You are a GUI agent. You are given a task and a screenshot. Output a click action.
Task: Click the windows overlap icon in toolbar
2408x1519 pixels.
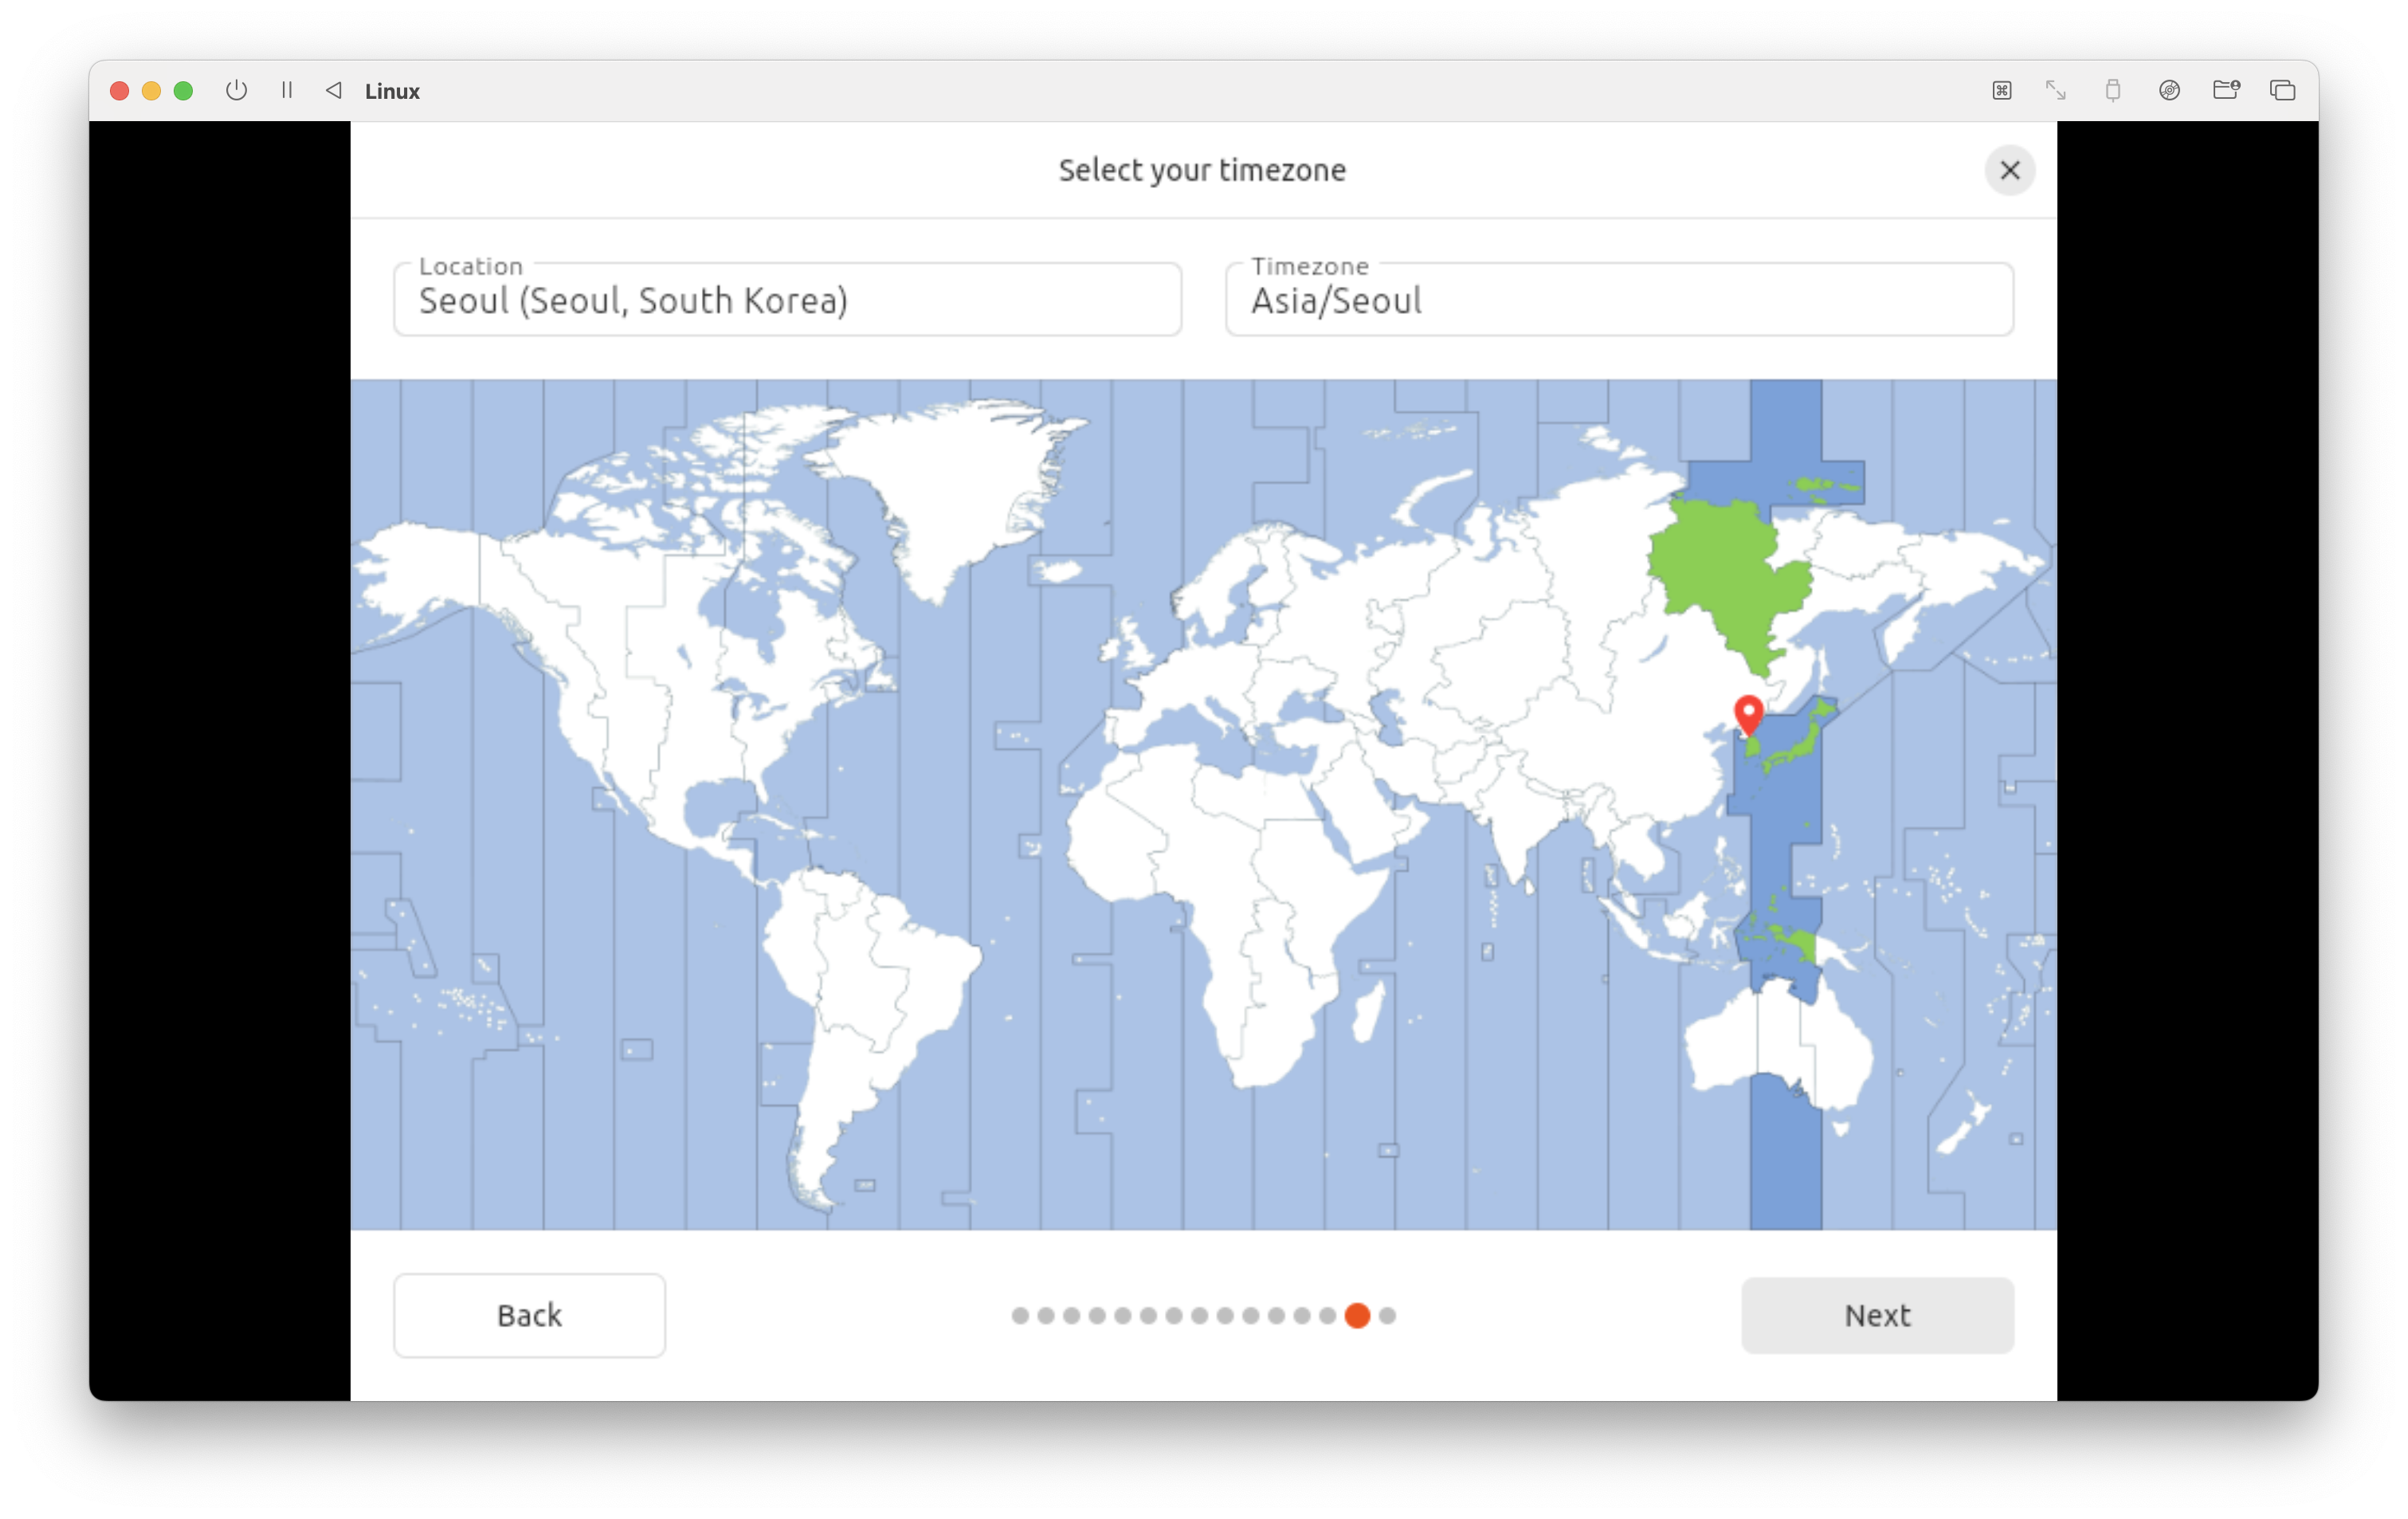pos(2282,91)
